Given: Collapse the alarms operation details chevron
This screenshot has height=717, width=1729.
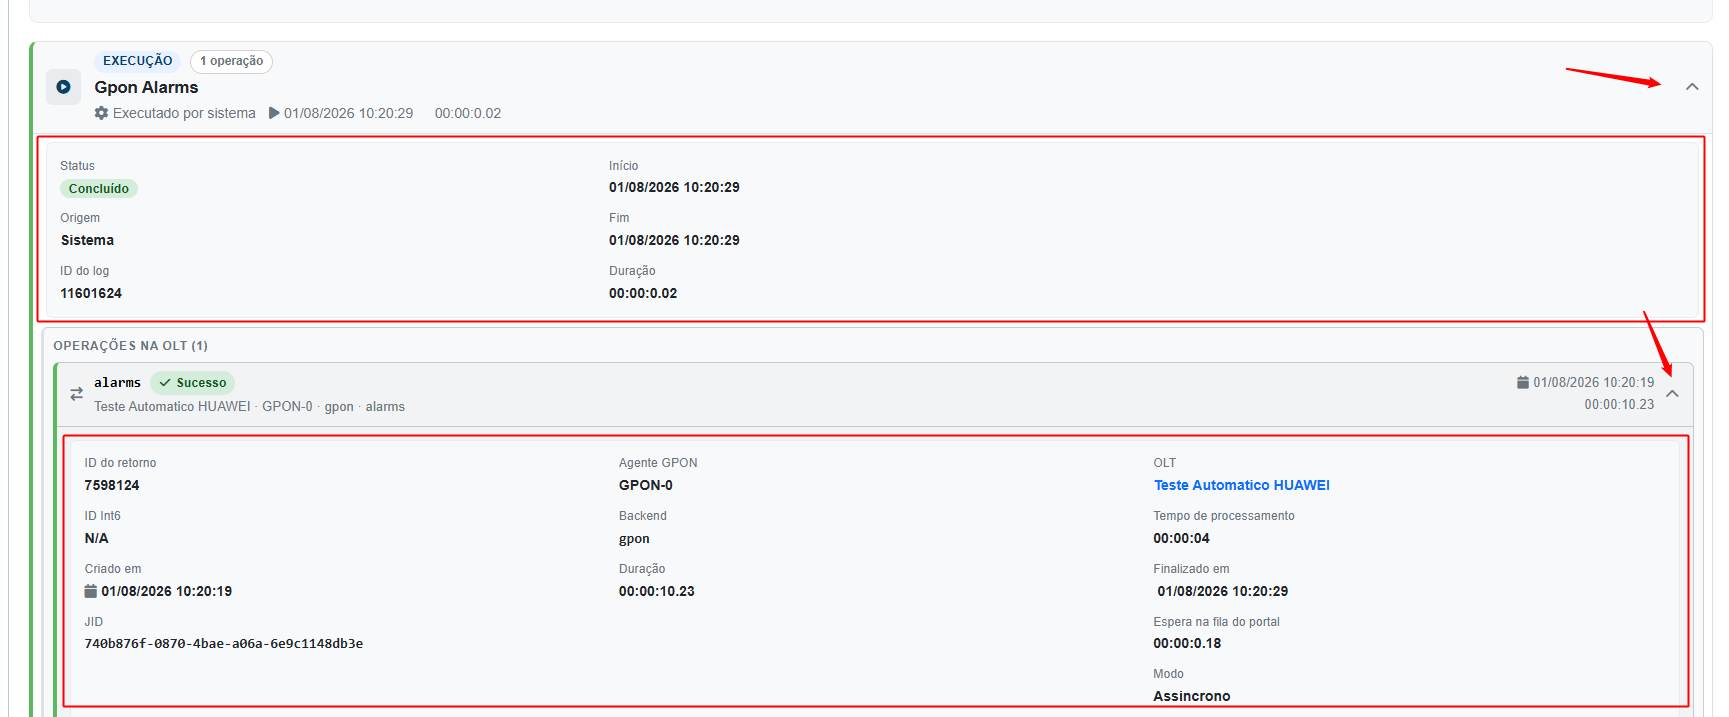Looking at the screenshot, I should (x=1672, y=394).
